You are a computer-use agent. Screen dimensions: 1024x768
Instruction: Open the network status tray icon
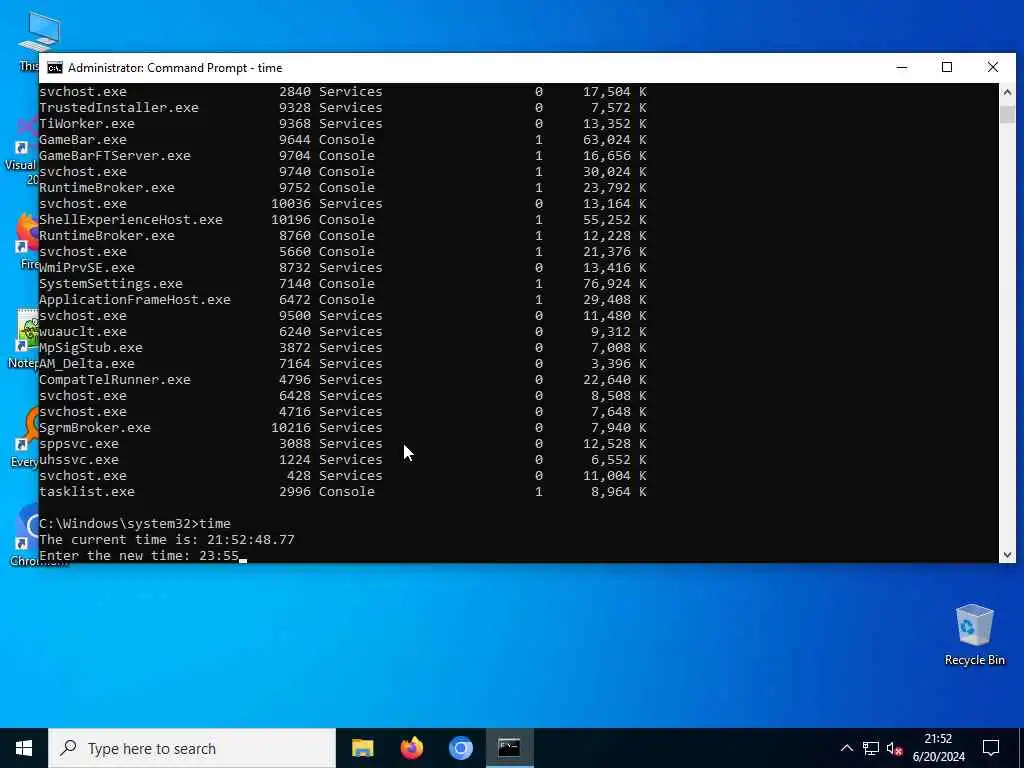[871, 748]
